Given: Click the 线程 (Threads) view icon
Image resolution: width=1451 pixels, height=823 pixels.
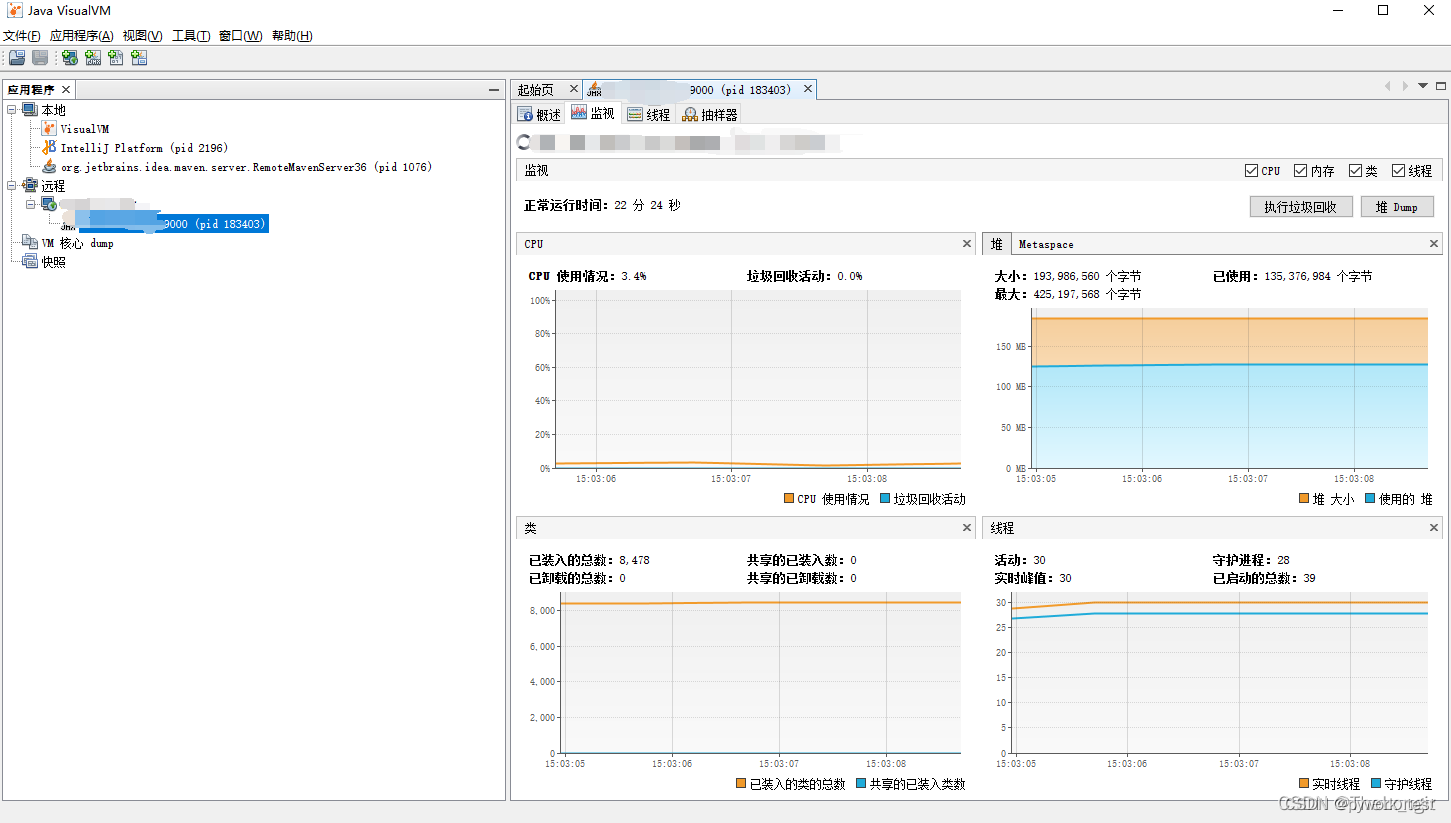Looking at the screenshot, I should (x=648, y=113).
